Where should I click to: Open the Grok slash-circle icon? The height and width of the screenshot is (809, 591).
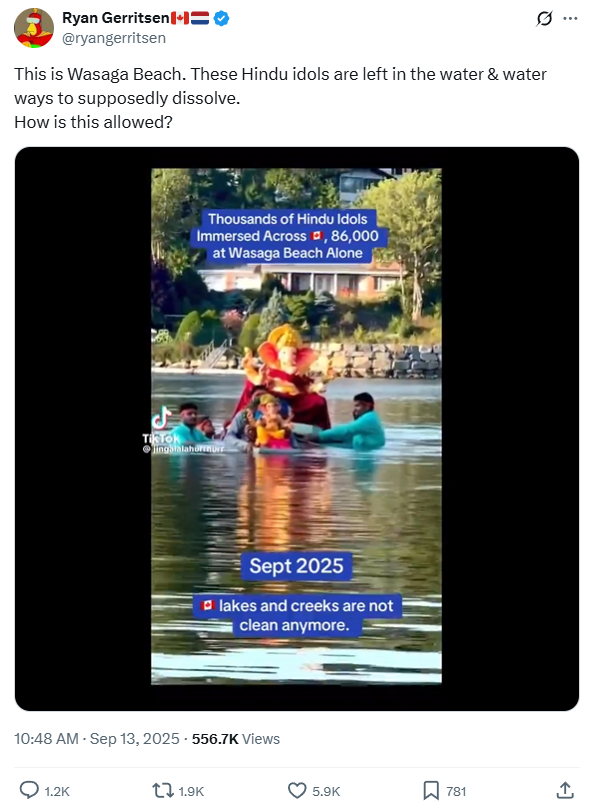(544, 19)
